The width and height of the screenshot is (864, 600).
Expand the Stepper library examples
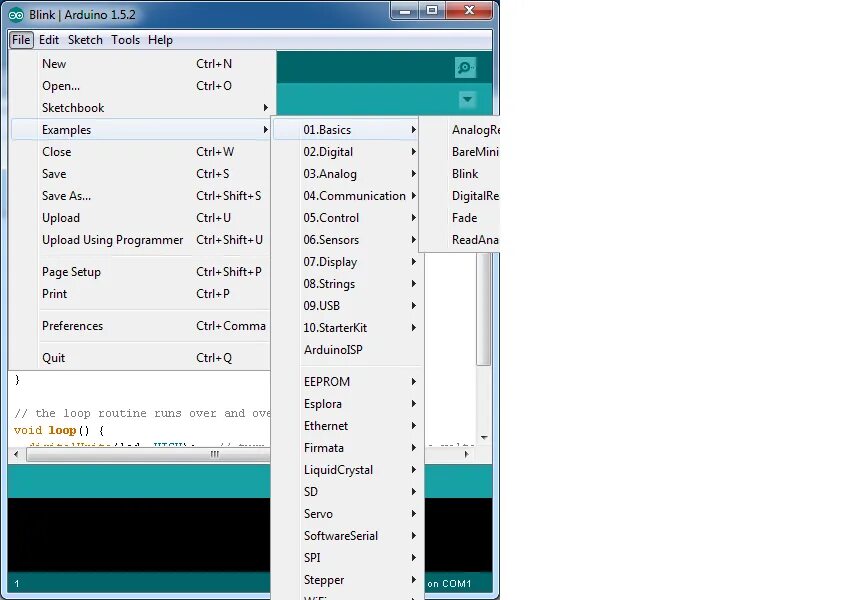point(347,581)
